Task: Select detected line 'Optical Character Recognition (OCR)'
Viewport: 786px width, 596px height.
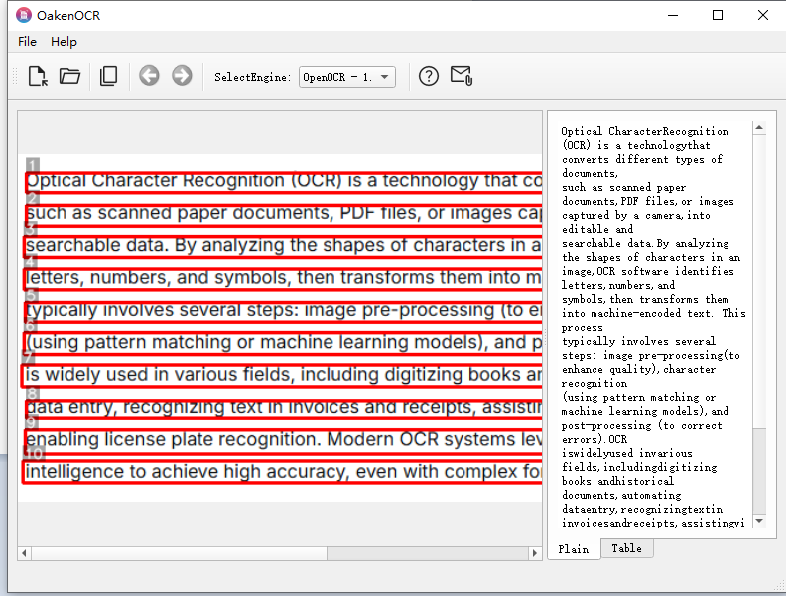Action: click(284, 181)
